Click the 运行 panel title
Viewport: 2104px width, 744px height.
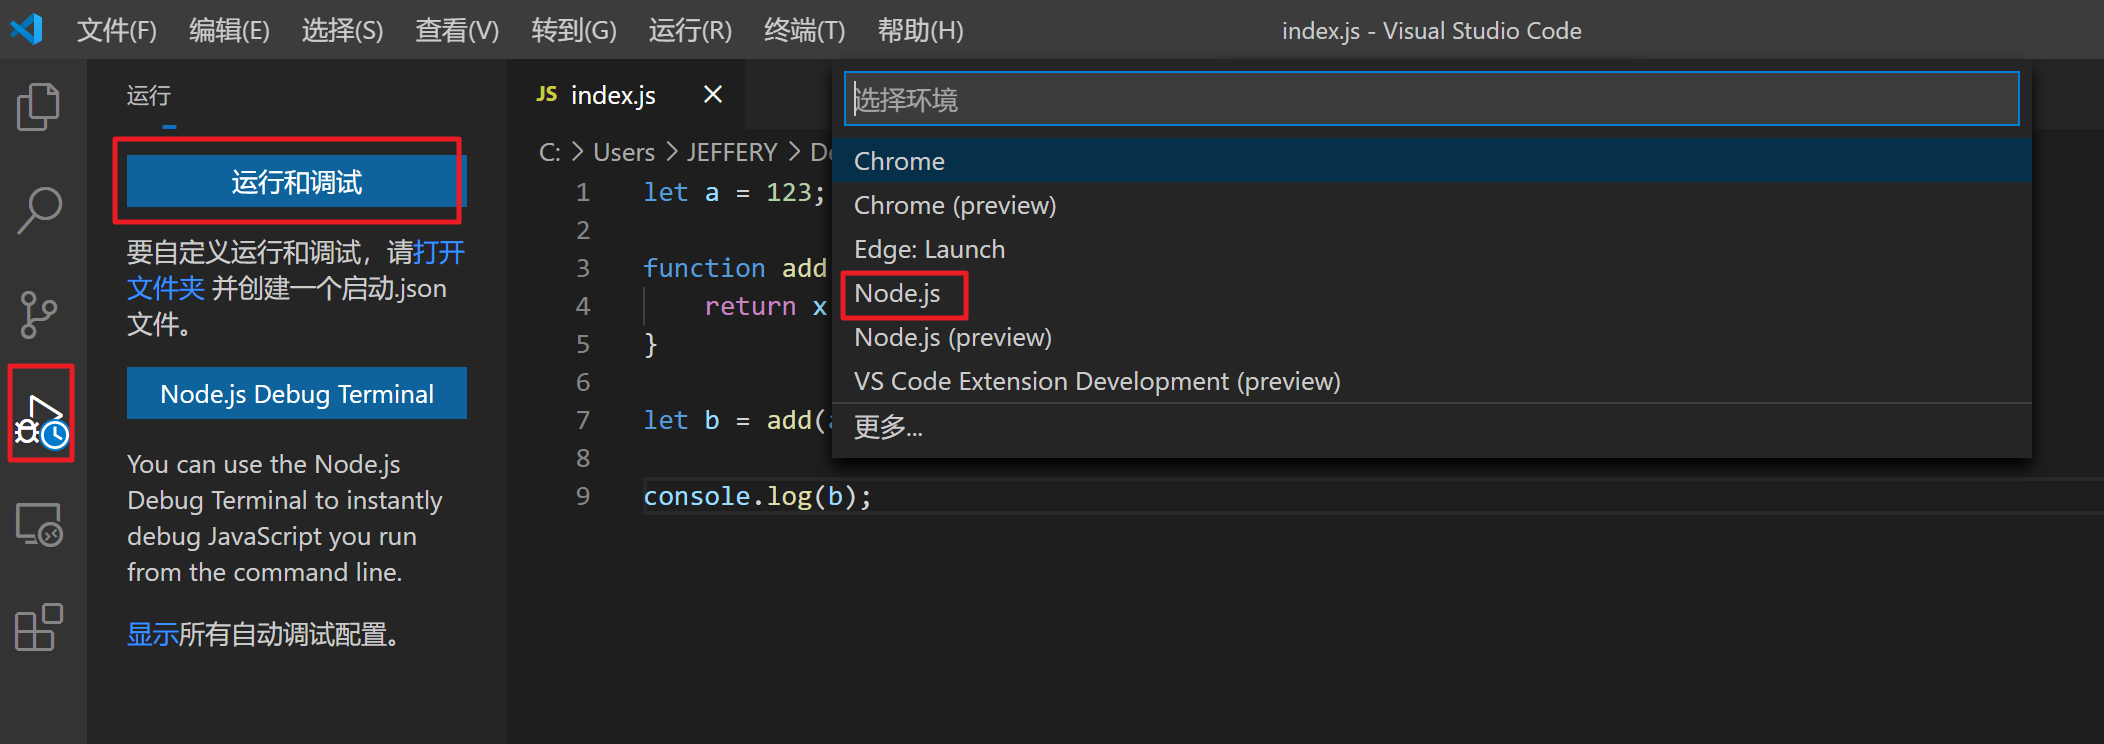coord(149,95)
